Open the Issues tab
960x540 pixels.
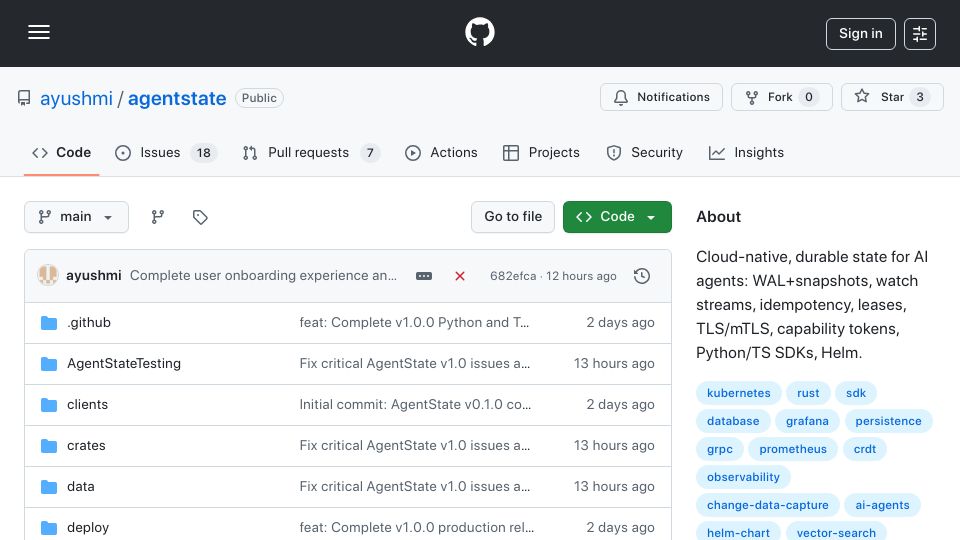tap(166, 152)
